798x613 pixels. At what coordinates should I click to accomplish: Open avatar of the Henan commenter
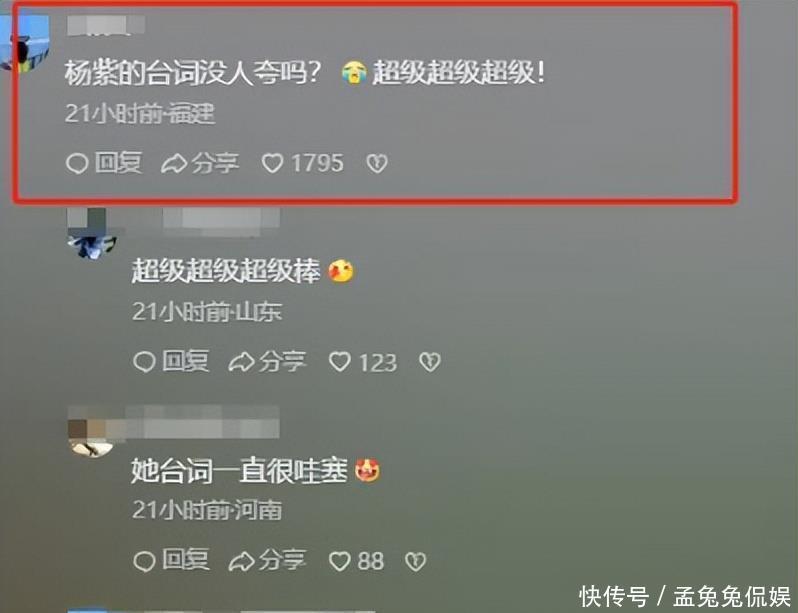coord(91,432)
